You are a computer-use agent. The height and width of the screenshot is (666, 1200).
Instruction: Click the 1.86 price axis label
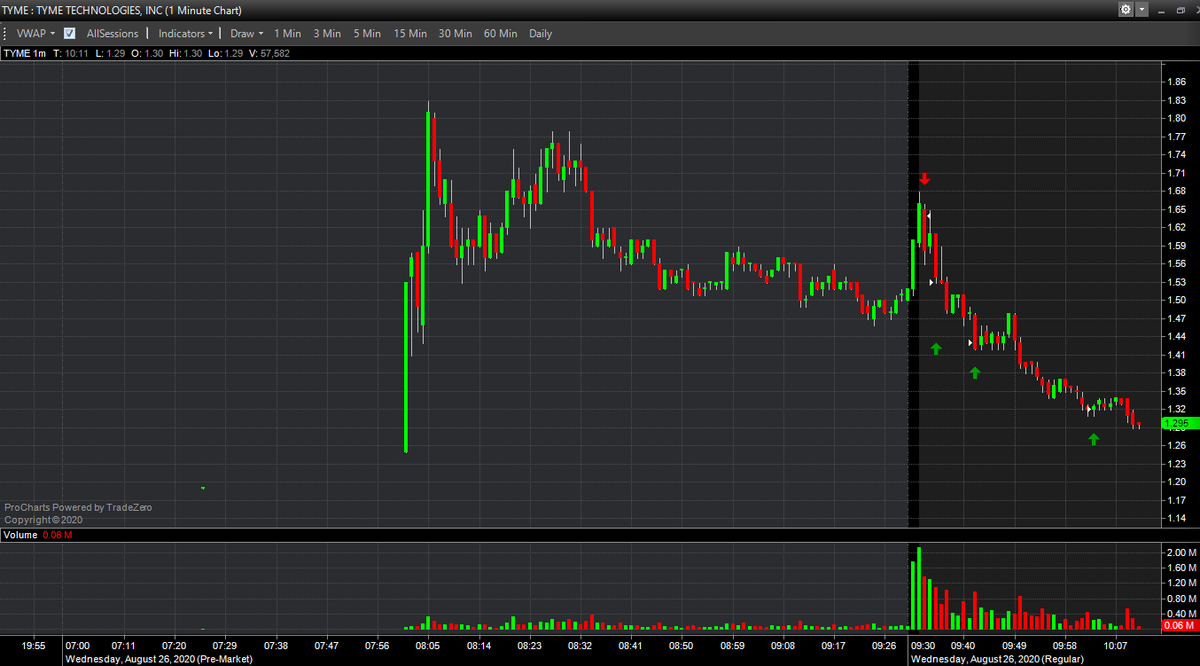1176,81
